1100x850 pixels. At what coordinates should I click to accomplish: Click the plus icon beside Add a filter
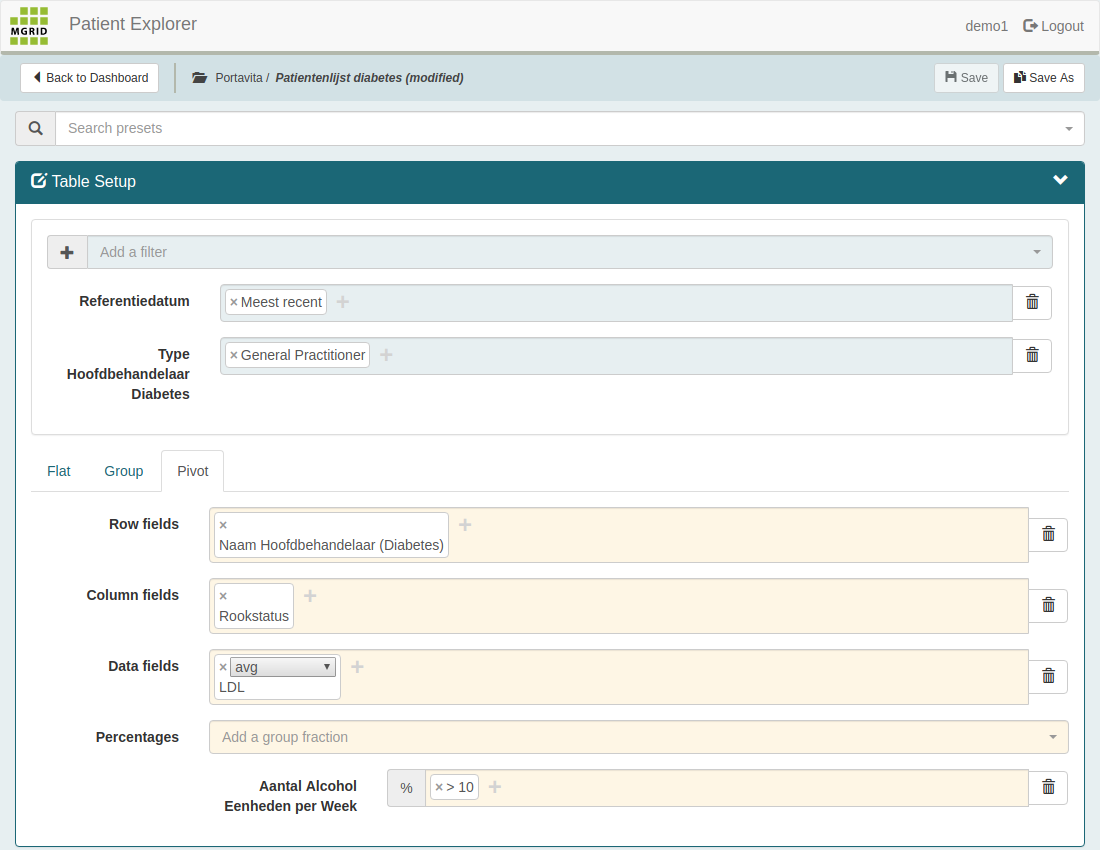click(x=67, y=252)
